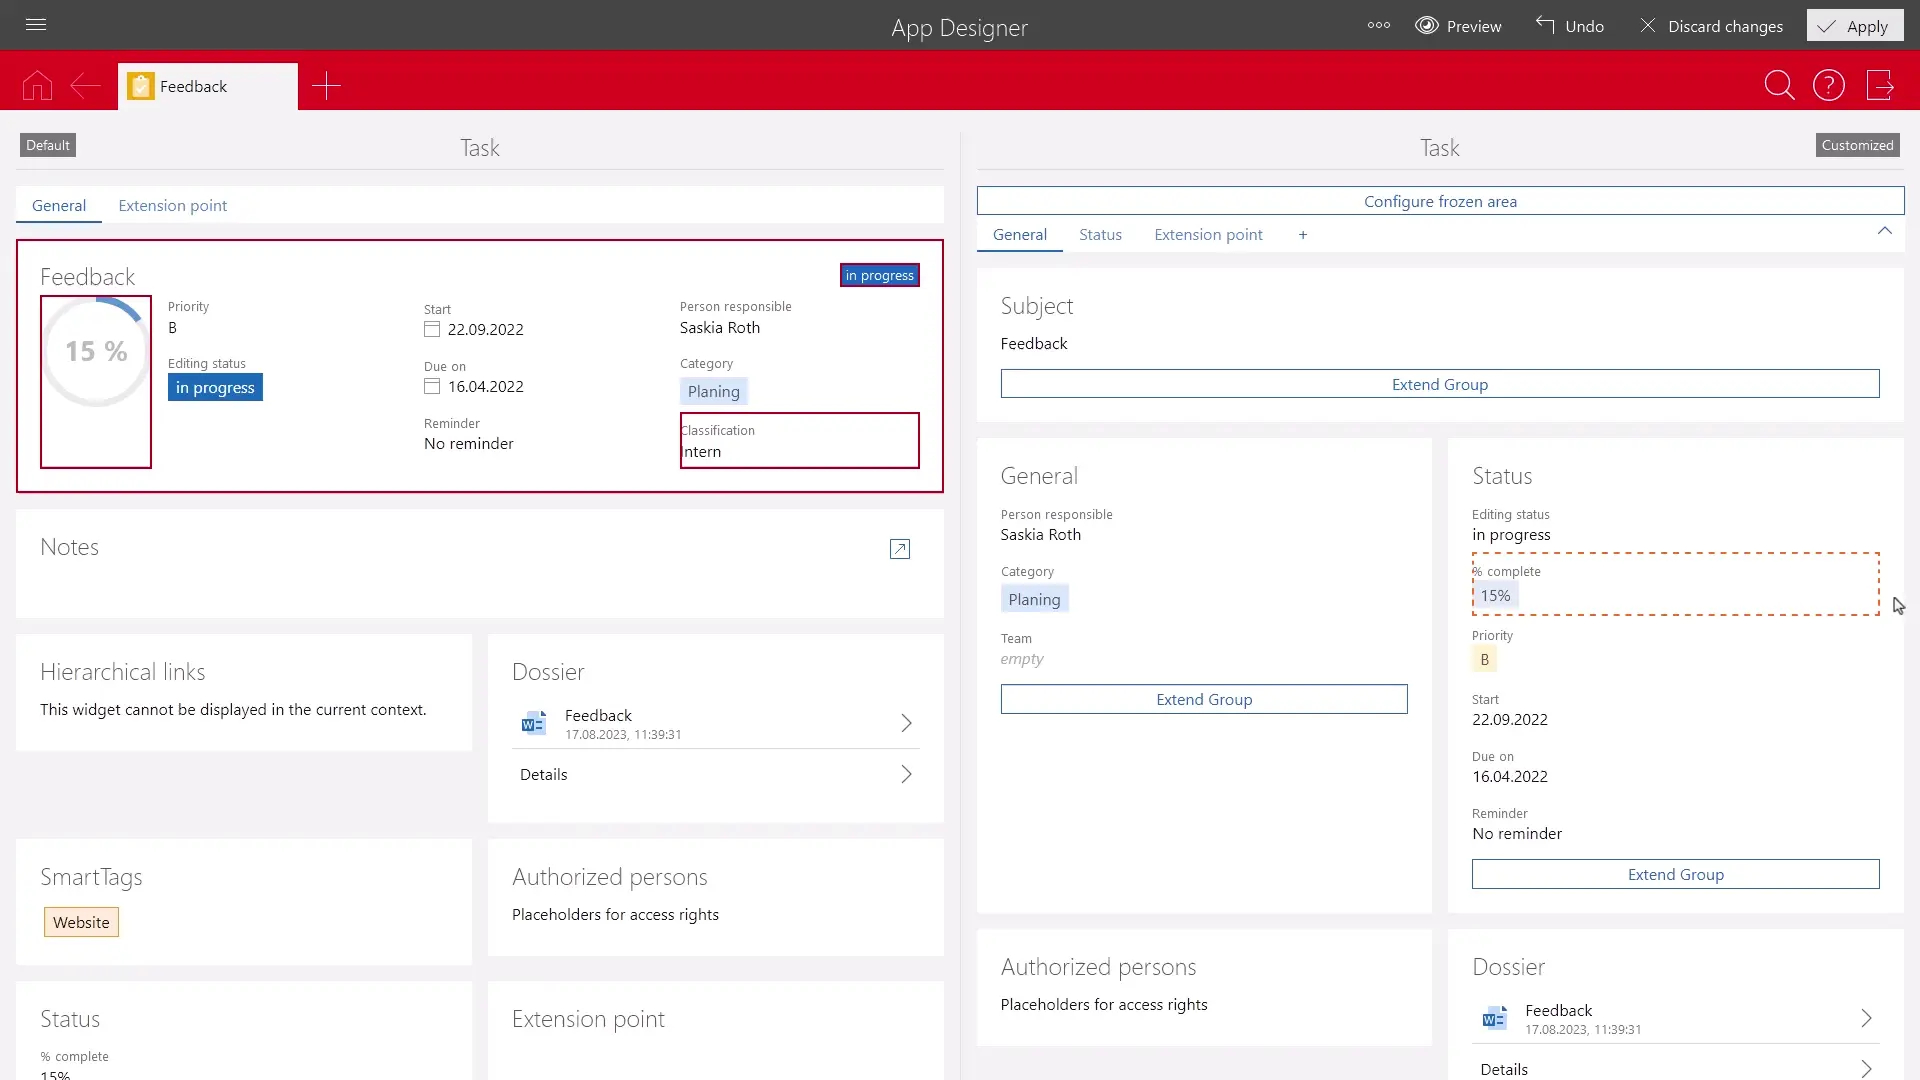The image size is (1920, 1080).
Task: Click Extend Group under Subject
Action: tap(1440, 384)
